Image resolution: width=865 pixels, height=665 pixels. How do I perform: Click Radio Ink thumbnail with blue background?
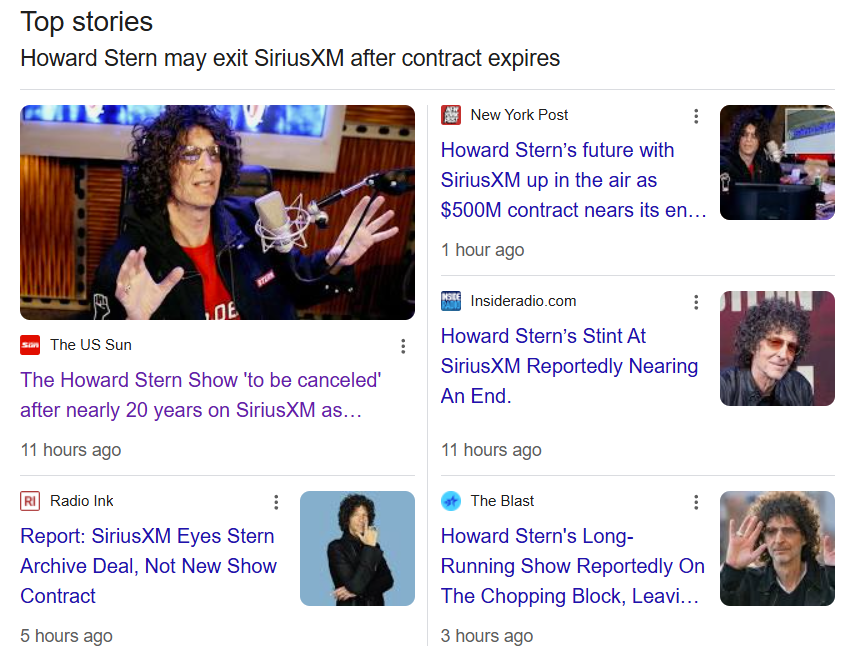357,548
